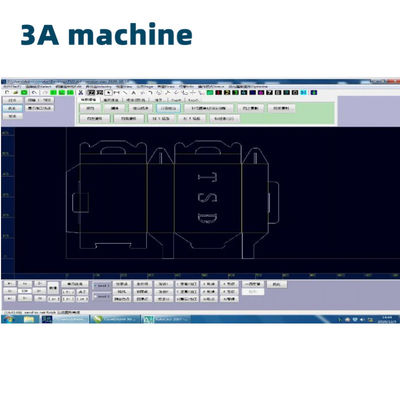Open a file with the folder icon
Screen dimensions: 400x400
(x=16, y=93)
